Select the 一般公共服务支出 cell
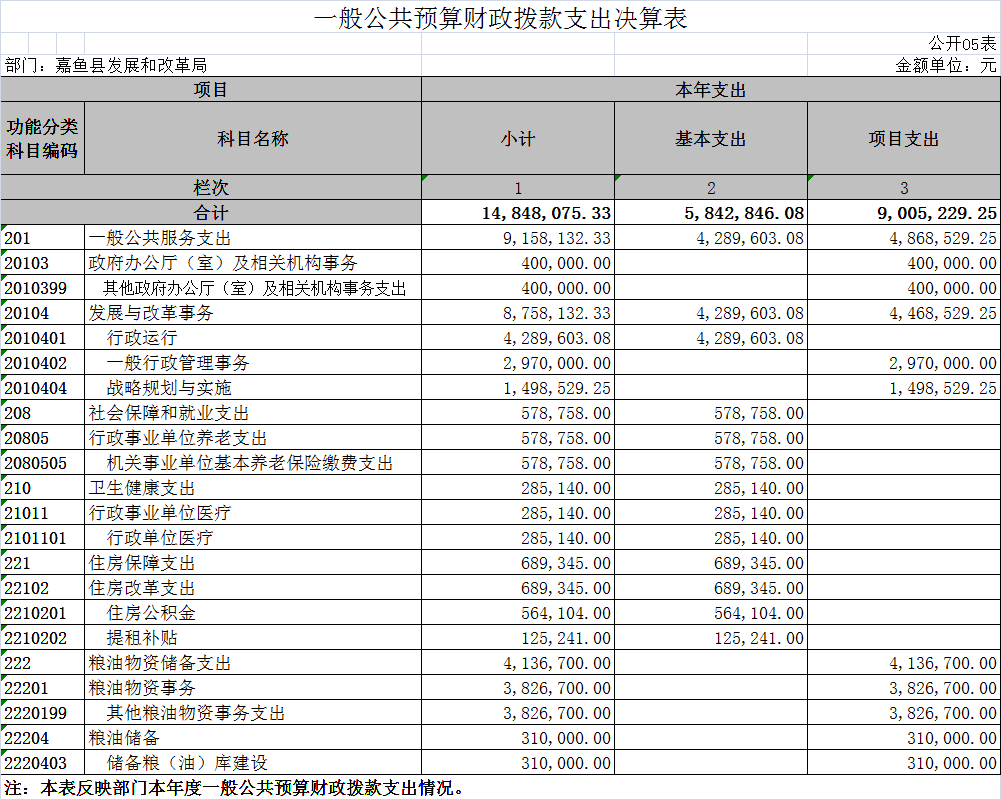The width and height of the screenshot is (1001, 800). coord(253,238)
